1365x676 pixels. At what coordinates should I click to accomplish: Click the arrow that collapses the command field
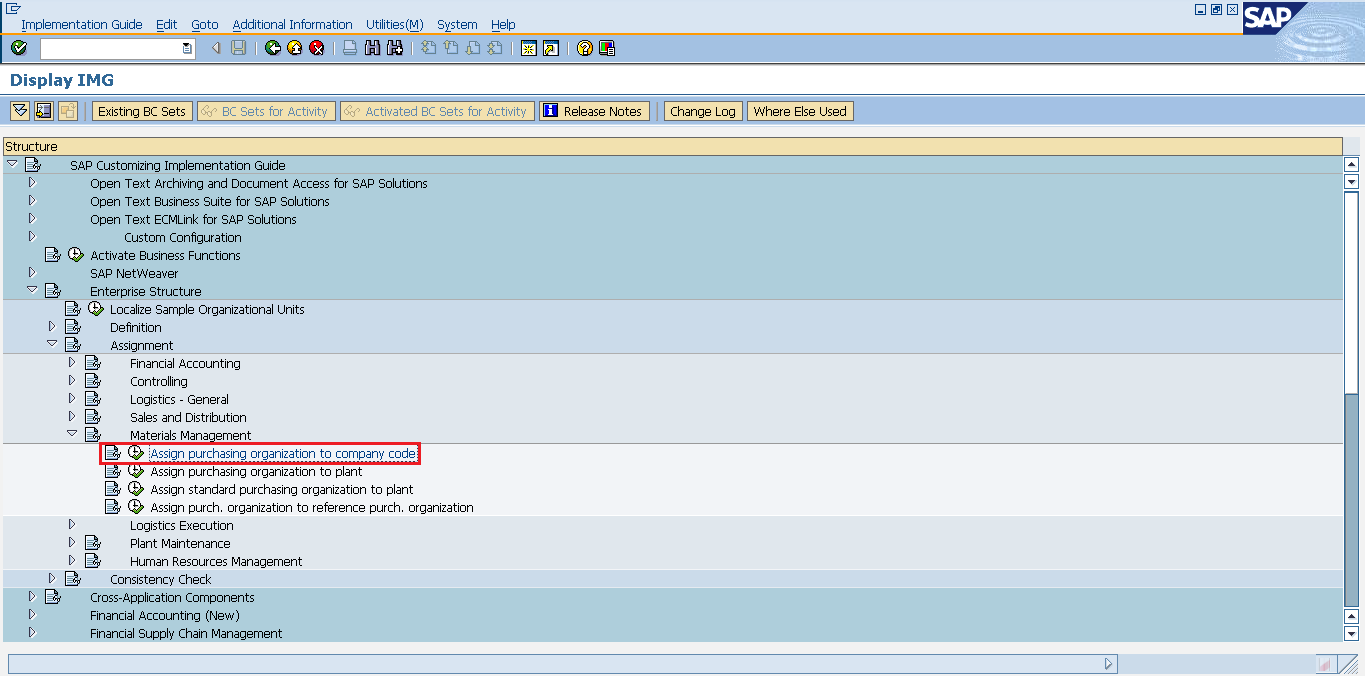pyautogui.click(x=216, y=48)
